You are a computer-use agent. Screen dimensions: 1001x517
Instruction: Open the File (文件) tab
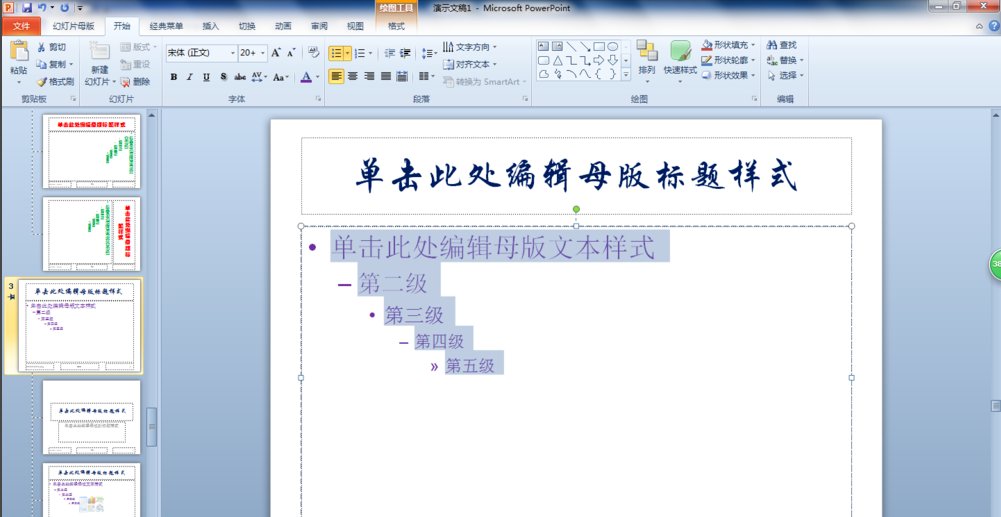click(x=22, y=26)
